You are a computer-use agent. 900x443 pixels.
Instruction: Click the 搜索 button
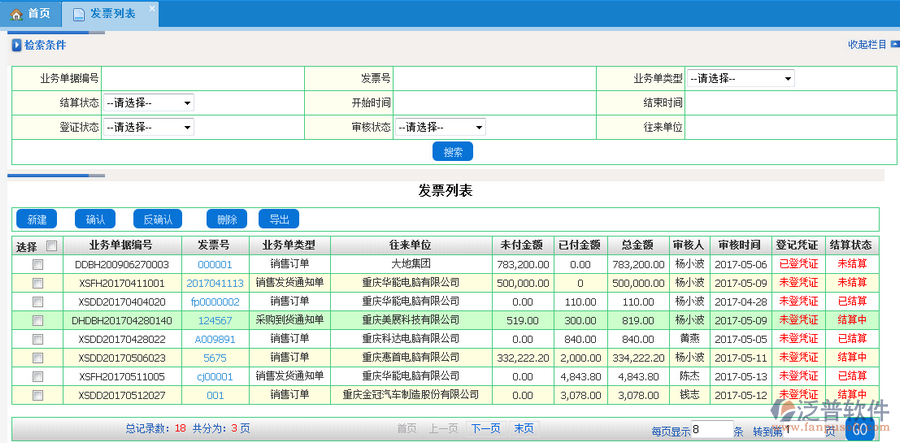tap(452, 152)
